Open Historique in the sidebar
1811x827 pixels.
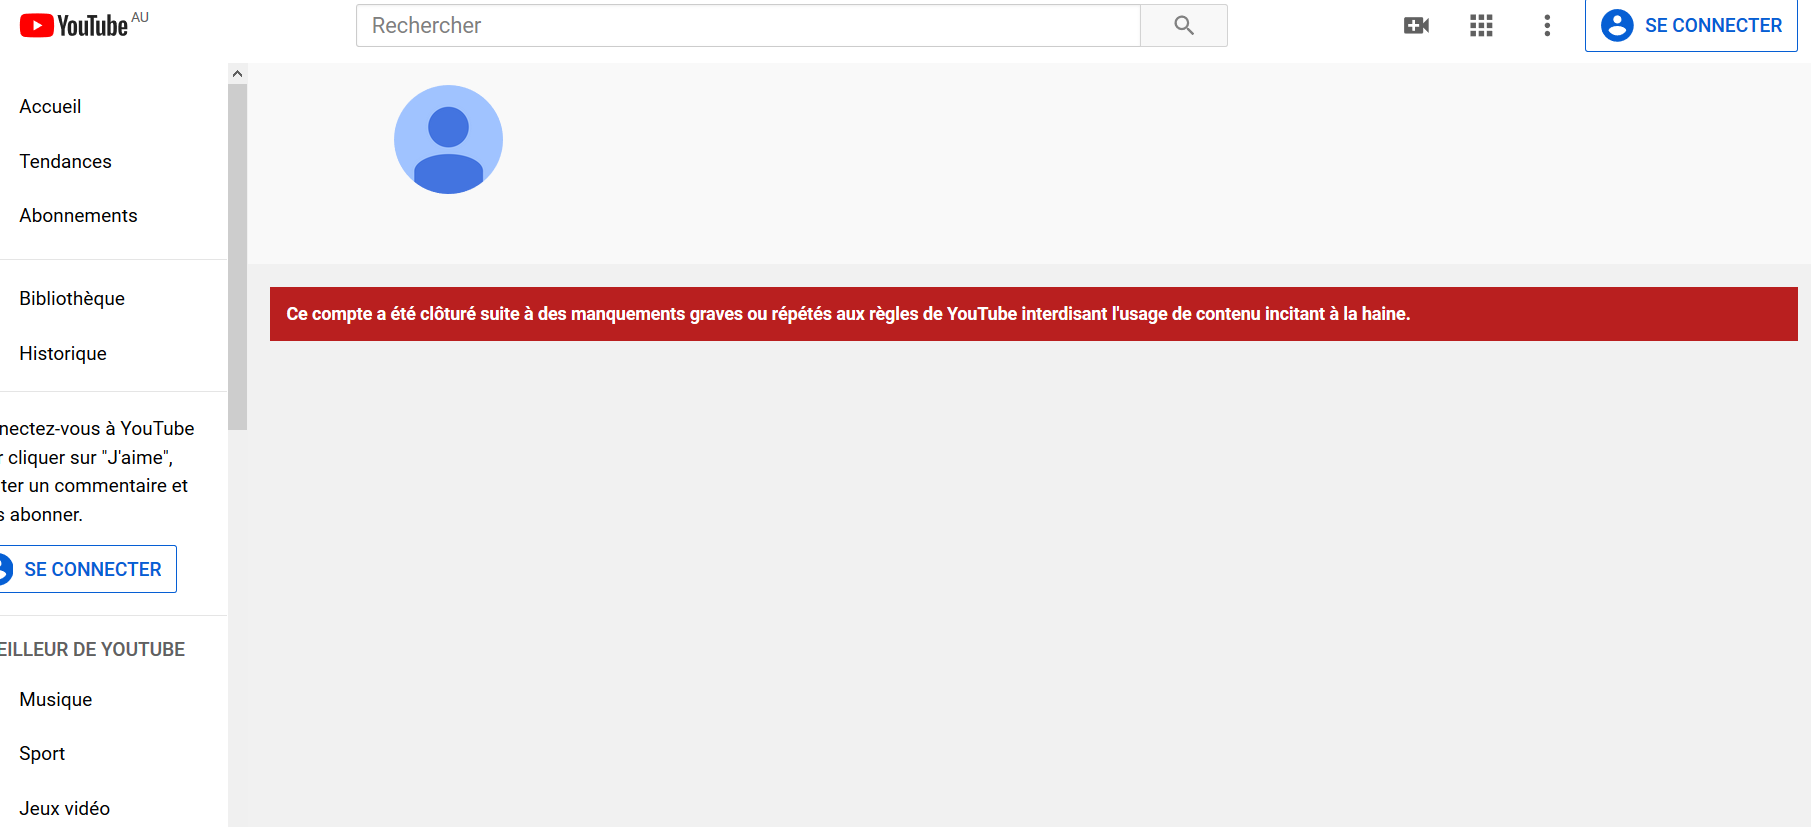point(63,354)
